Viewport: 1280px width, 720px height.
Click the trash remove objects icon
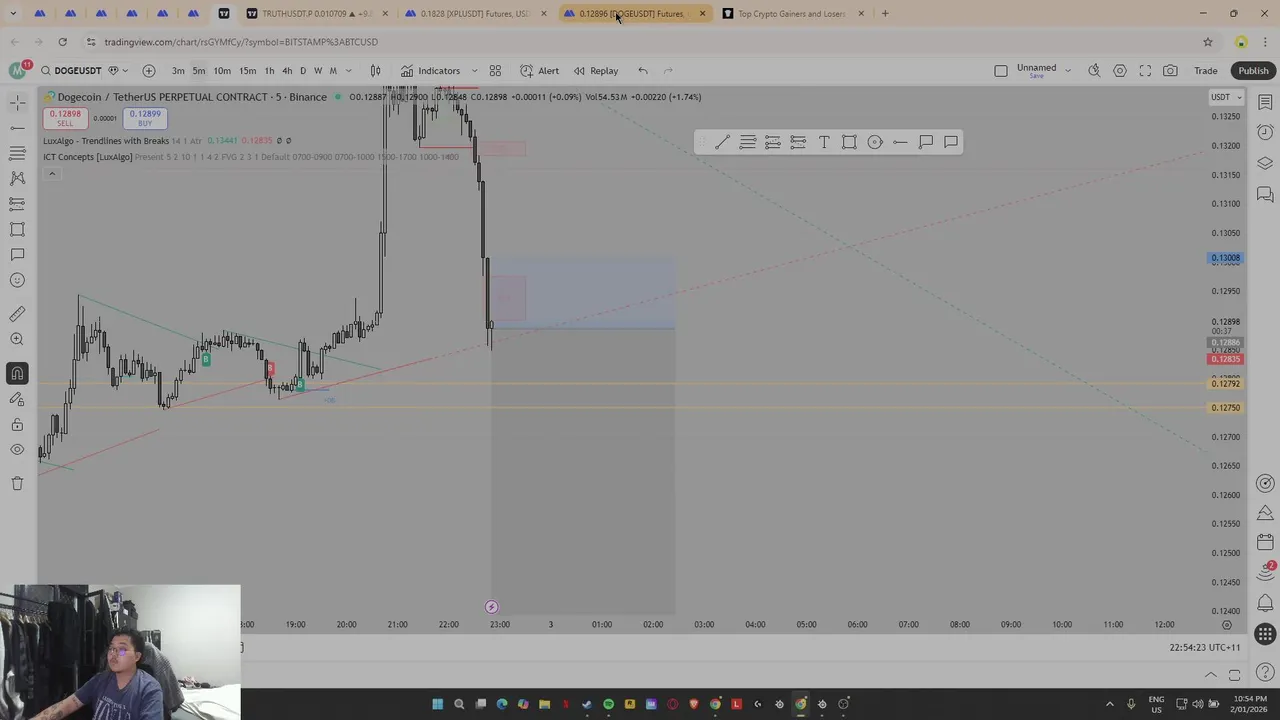(17, 483)
